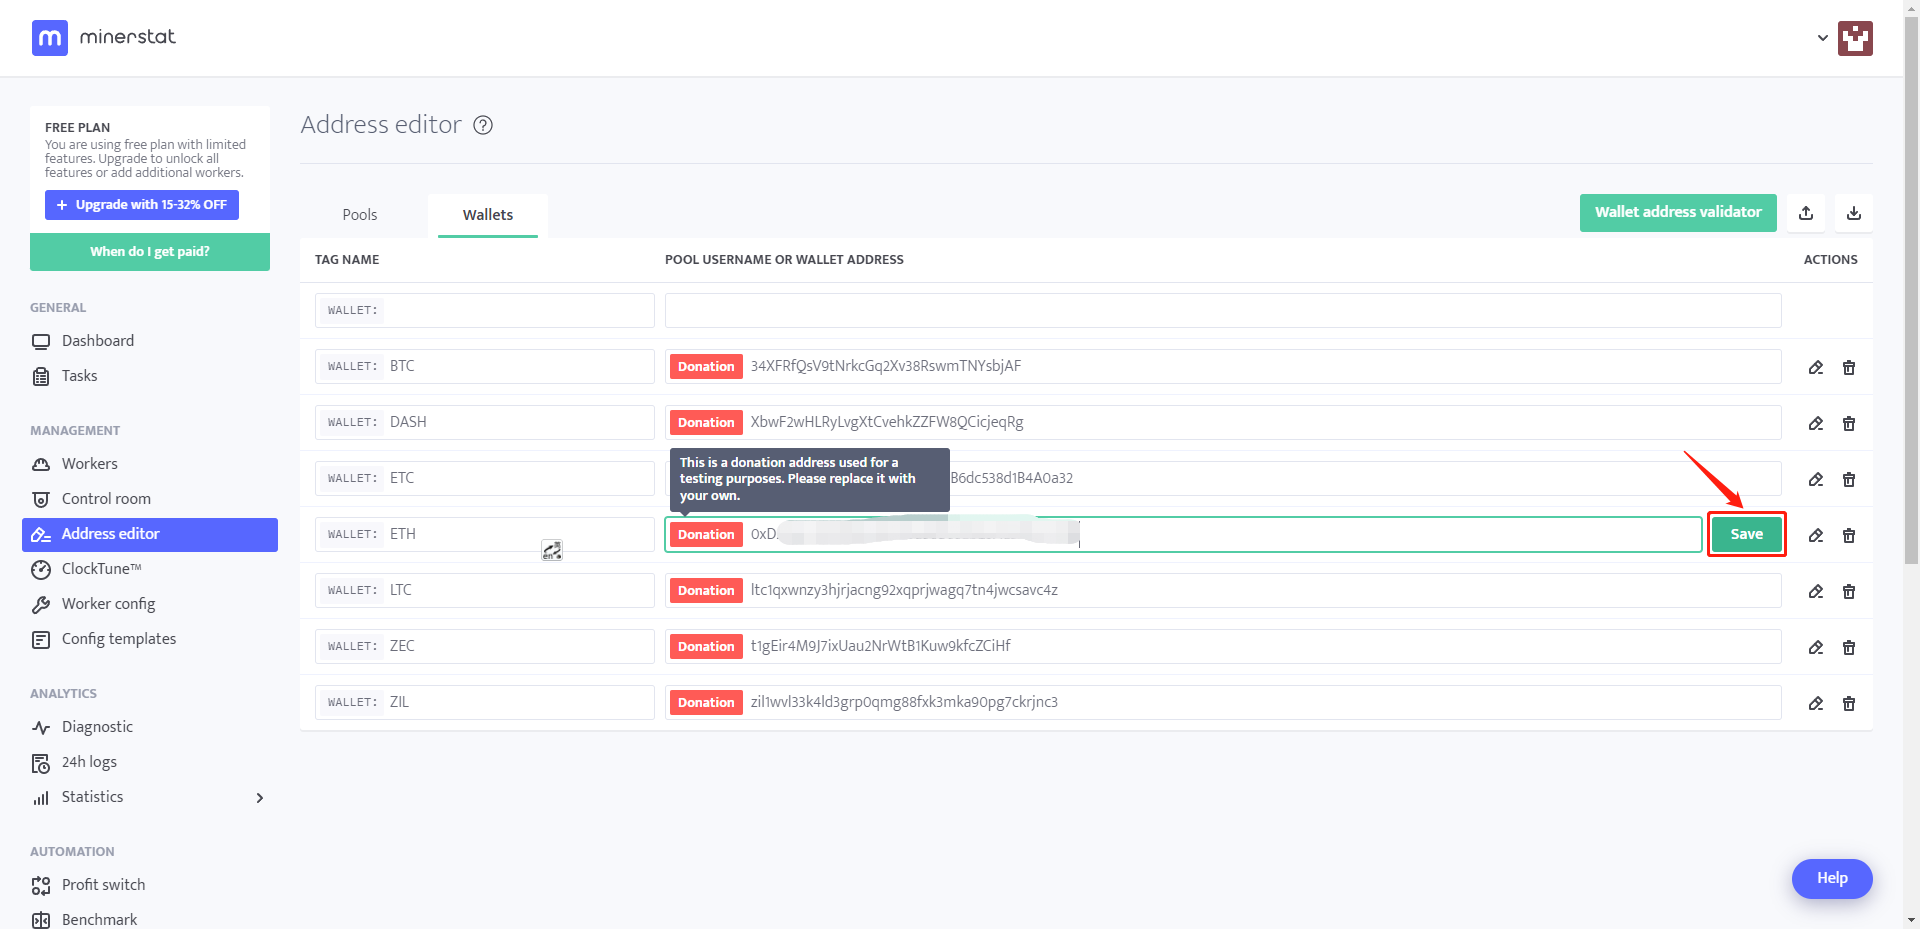Delete the DASH wallet row
Viewport: 1920px width, 929px height.
tap(1849, 423)
